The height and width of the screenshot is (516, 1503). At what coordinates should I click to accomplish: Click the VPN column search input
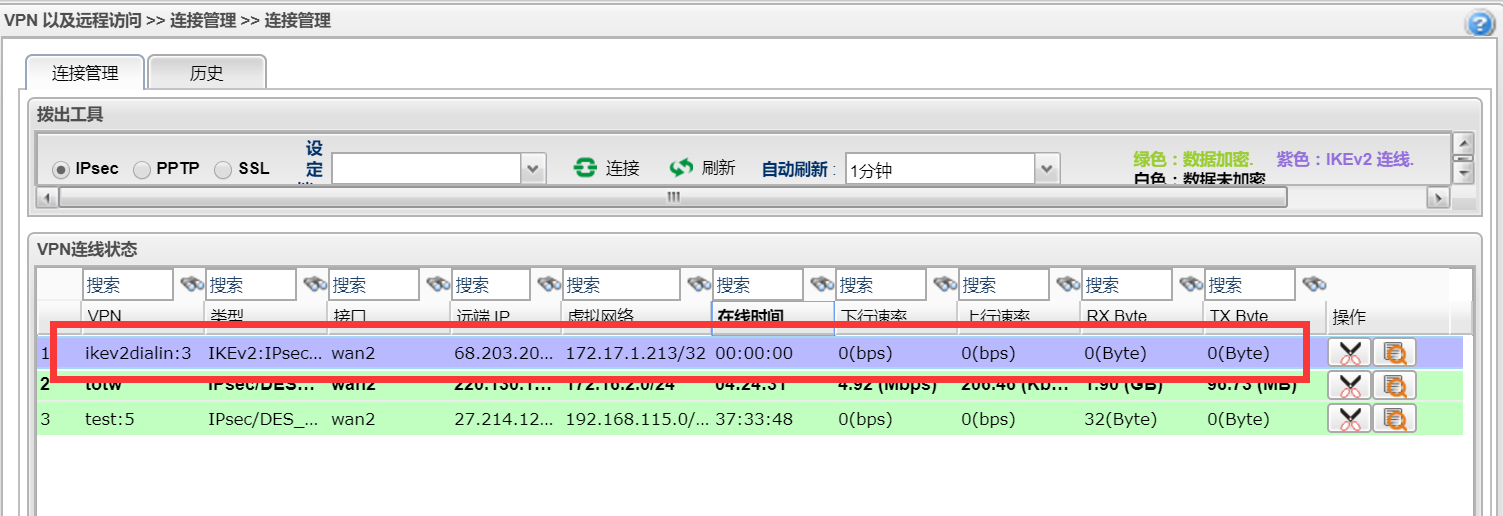[128, 285]
